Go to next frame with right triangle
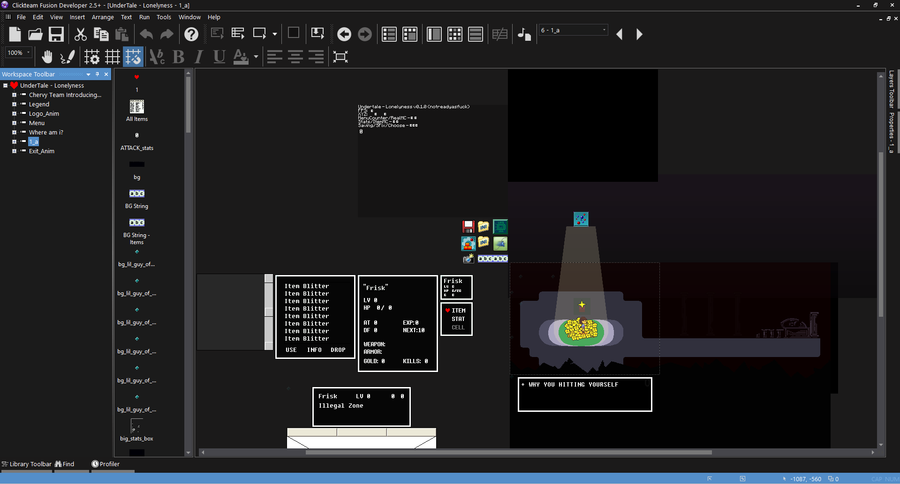900x484 pixels. tap(639, 34)
